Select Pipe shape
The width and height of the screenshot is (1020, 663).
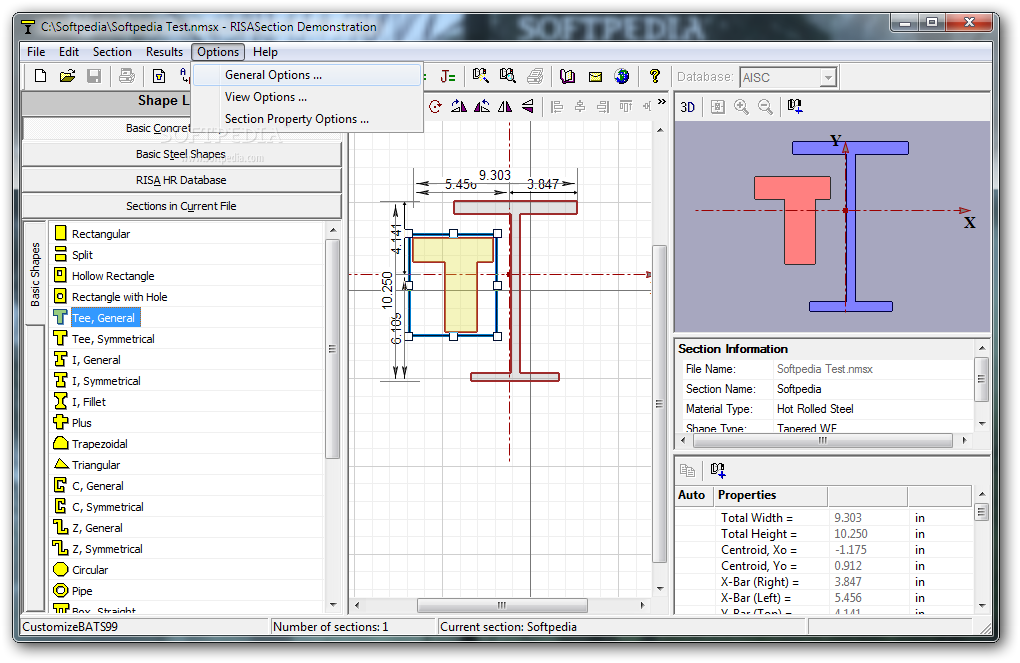[x=82, y=591]
